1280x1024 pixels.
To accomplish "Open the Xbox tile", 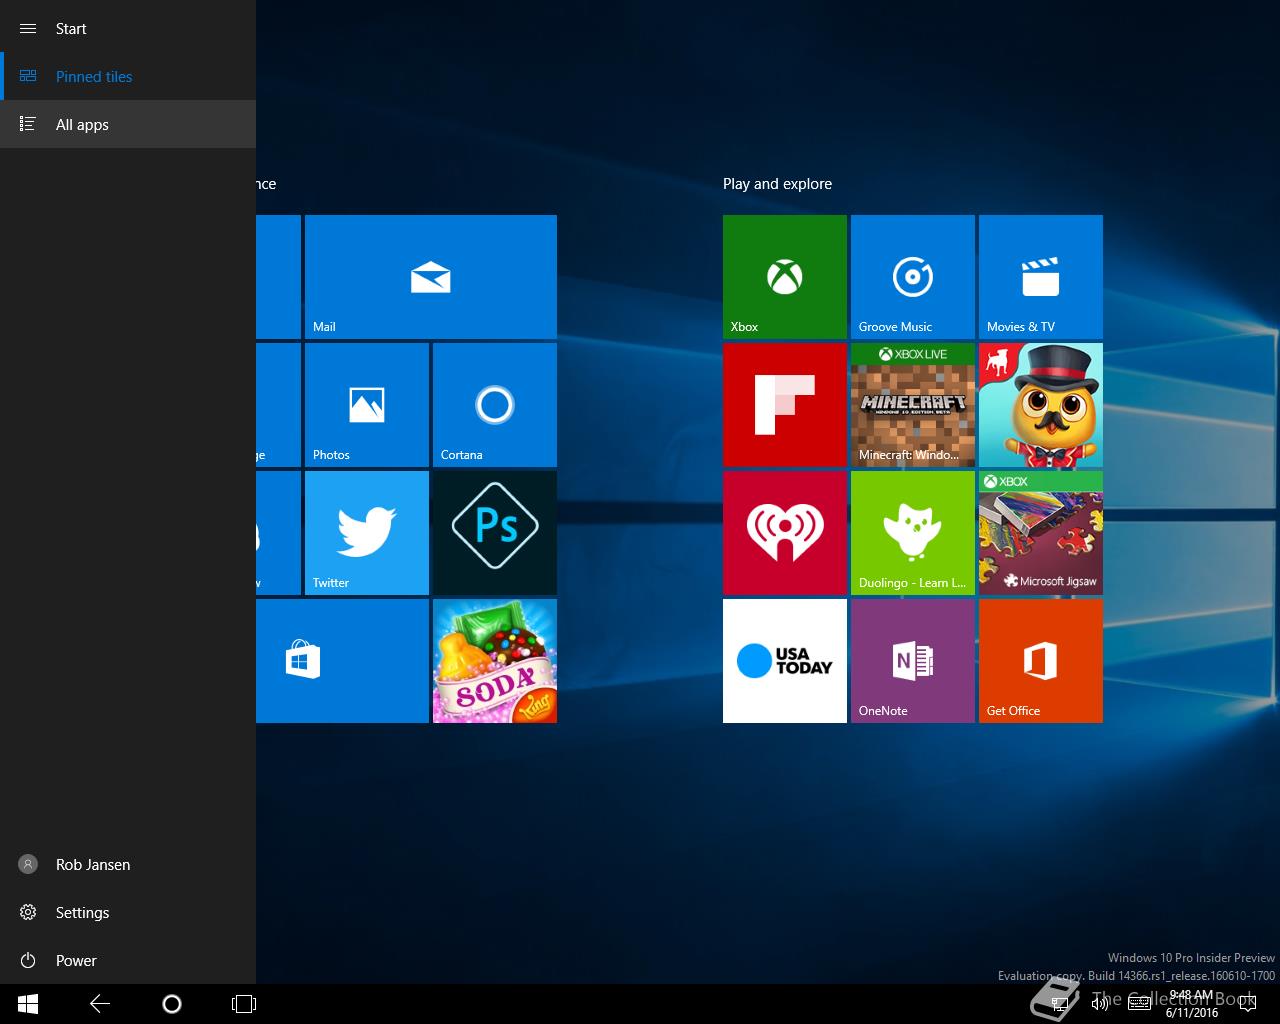I will (785, 277).
